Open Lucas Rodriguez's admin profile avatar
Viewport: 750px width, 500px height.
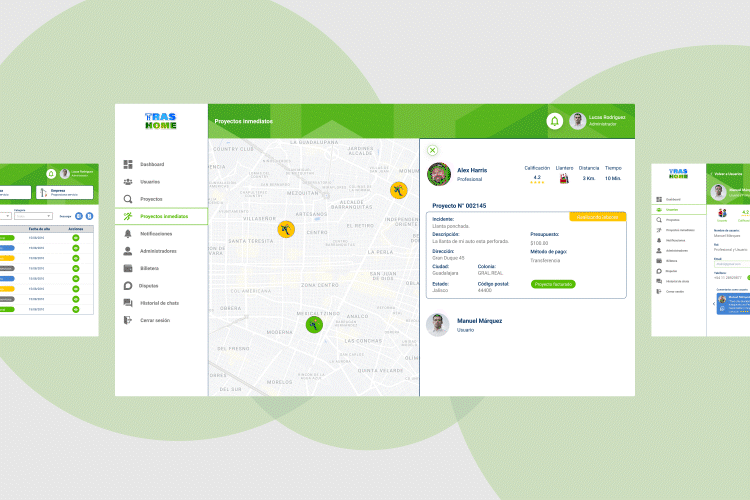tap(577, 121)
